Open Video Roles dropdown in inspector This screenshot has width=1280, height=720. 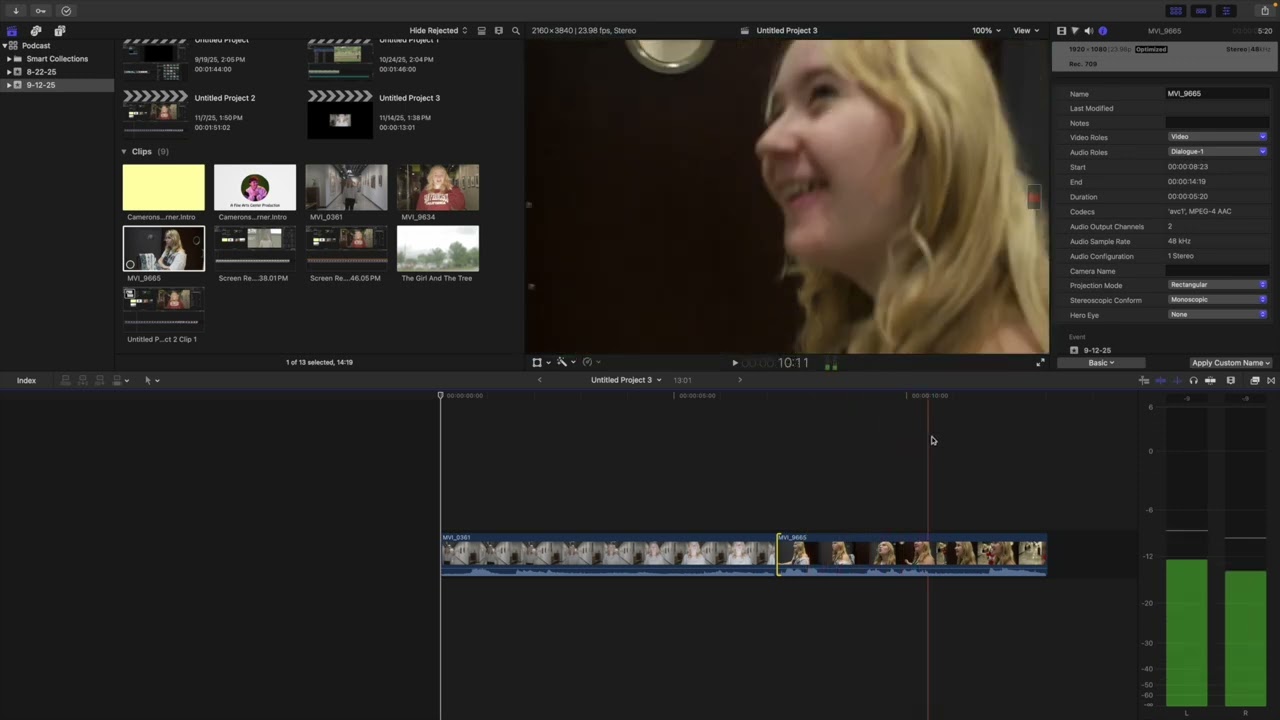coord(1217,137)
